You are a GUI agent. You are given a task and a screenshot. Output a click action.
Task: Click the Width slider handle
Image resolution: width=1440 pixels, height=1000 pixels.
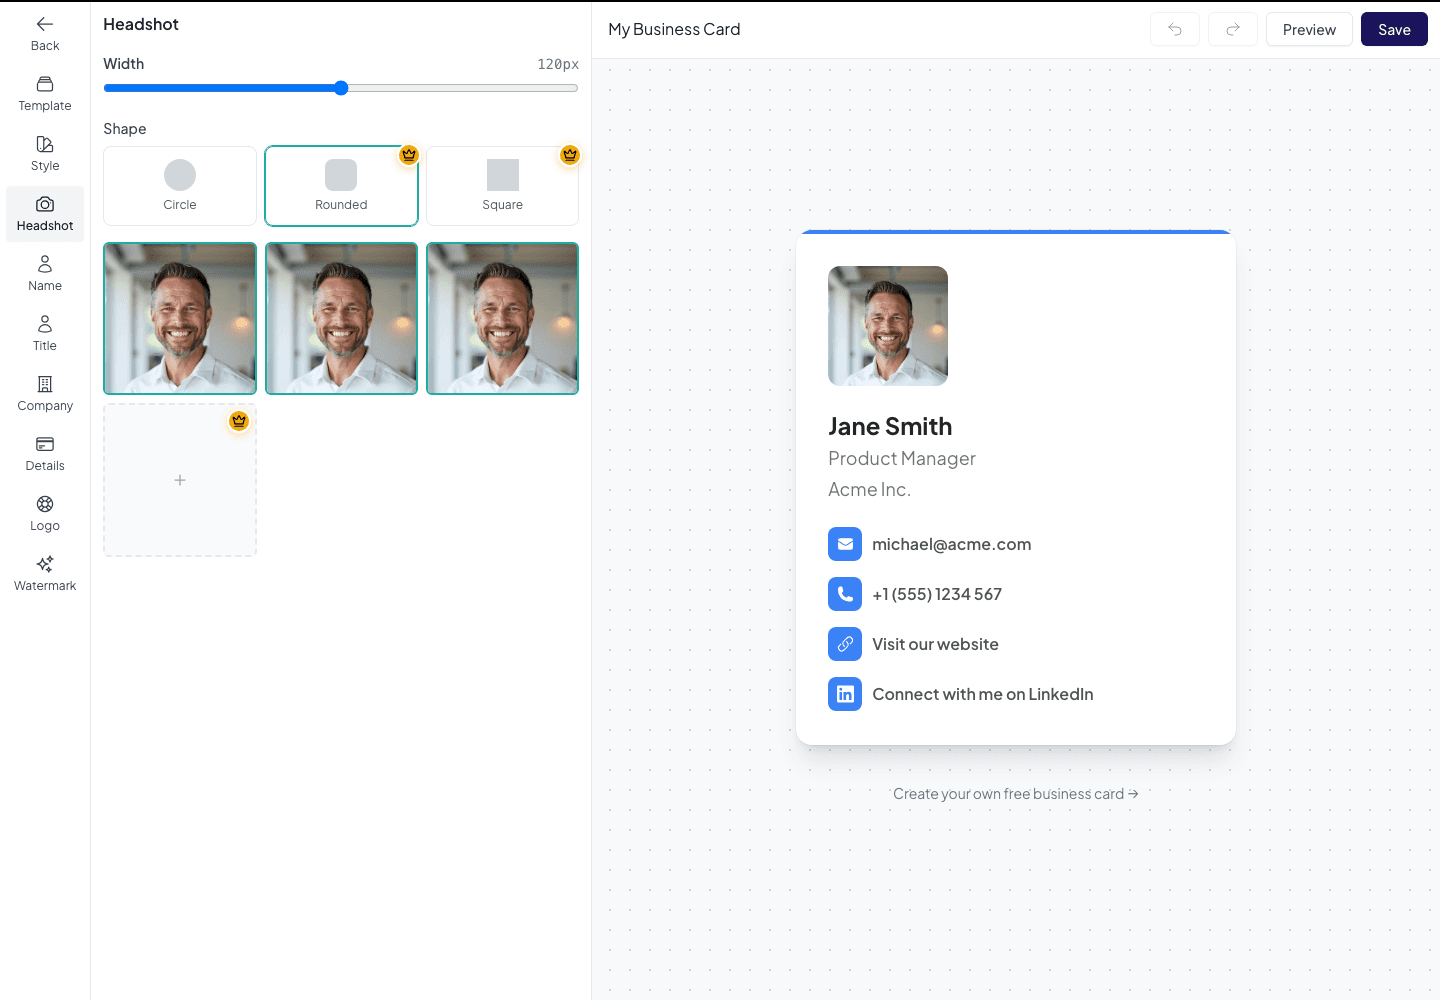pos(341,88)
